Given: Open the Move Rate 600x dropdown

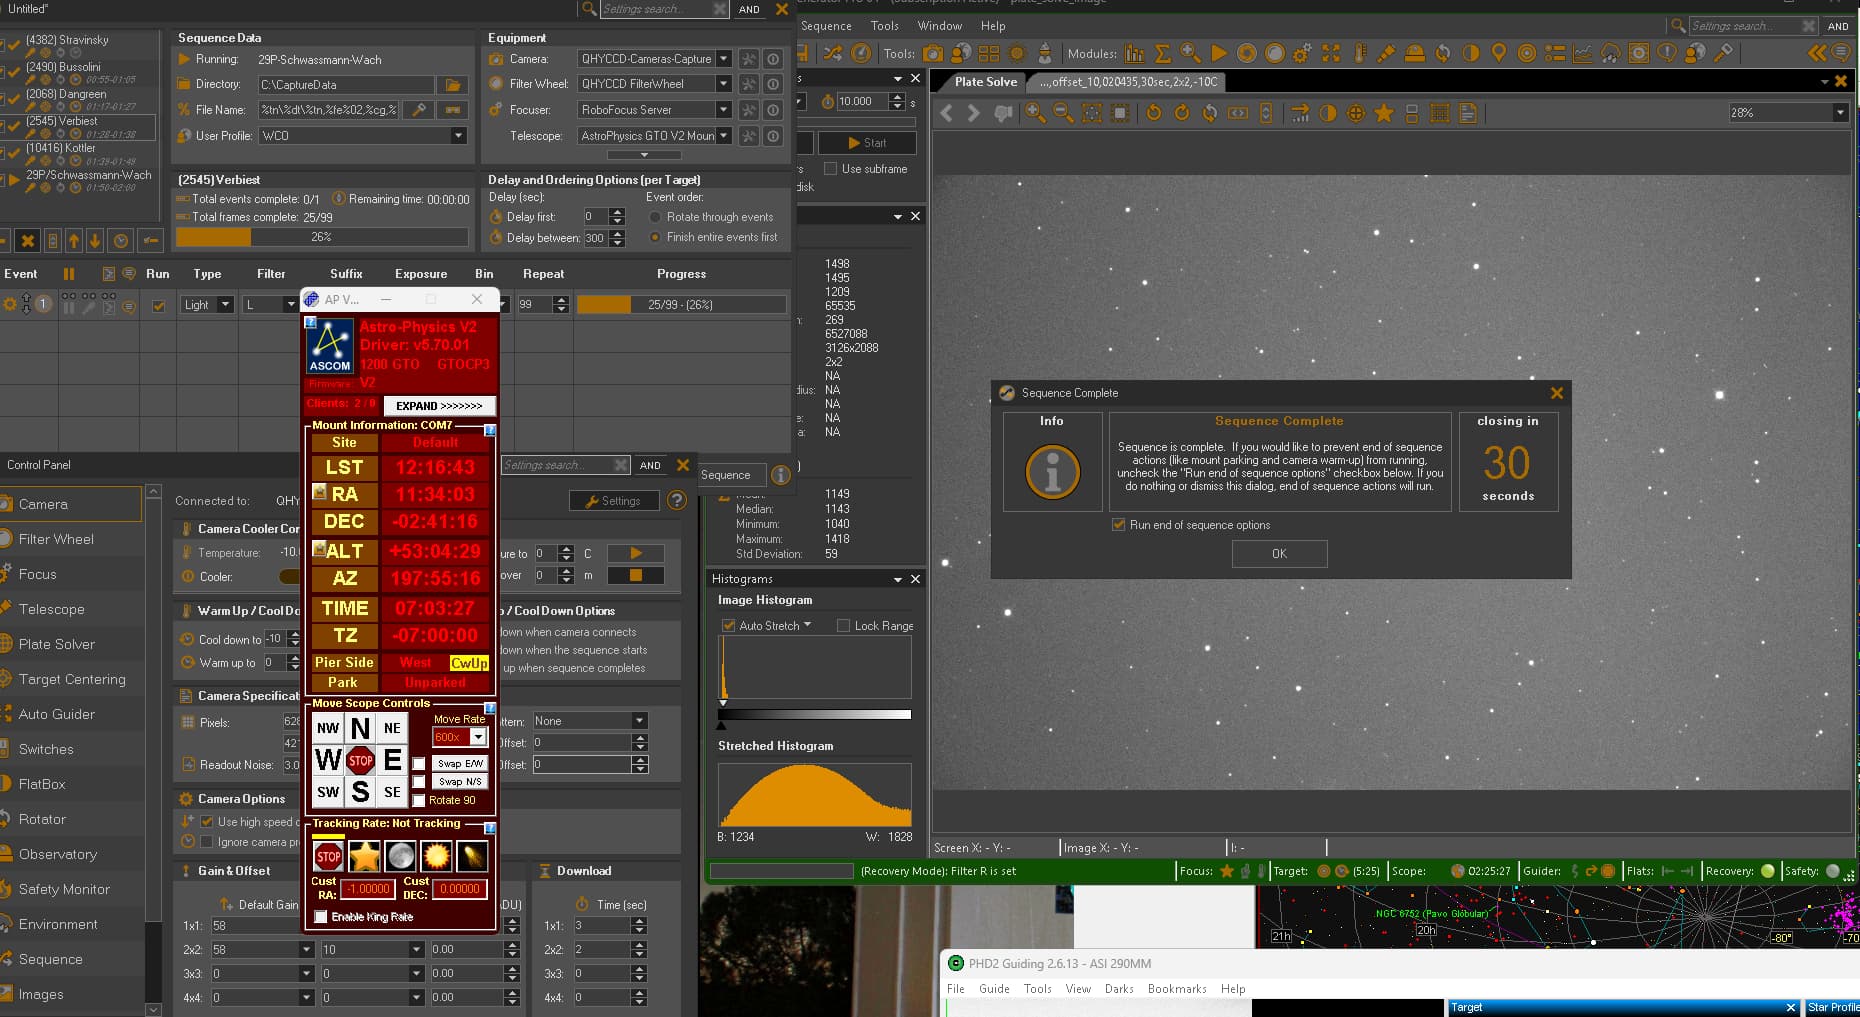Looking at the screenshot, I should click(478, 737).
